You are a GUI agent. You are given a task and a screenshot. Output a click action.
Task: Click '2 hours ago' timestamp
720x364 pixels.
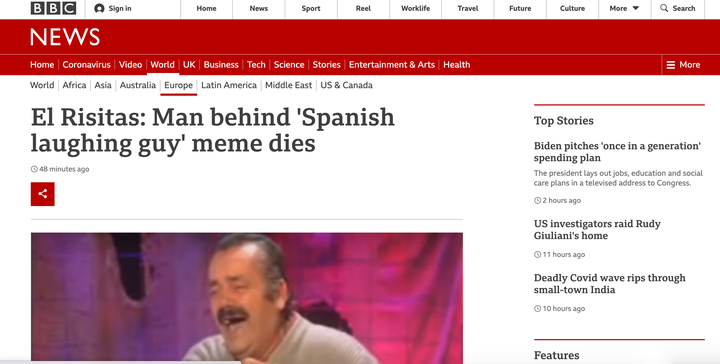click(x=557, y=201)
